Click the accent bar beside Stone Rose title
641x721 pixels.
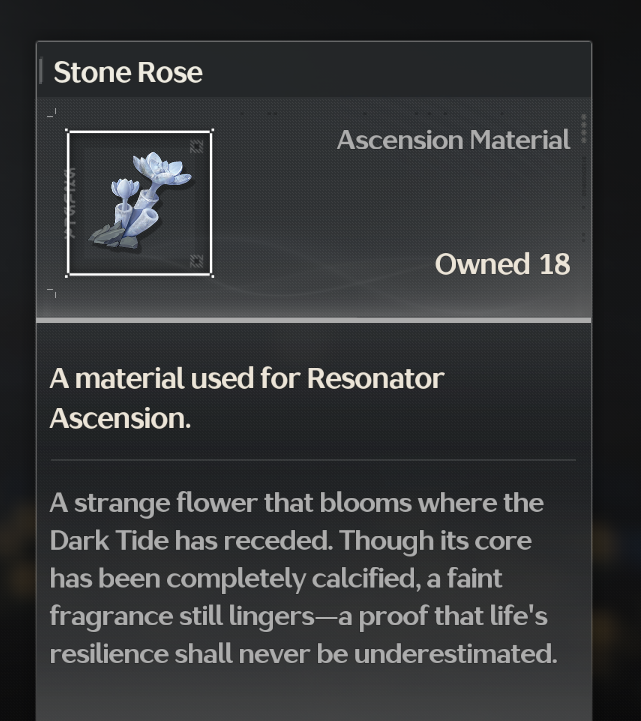tap(40, 71)
